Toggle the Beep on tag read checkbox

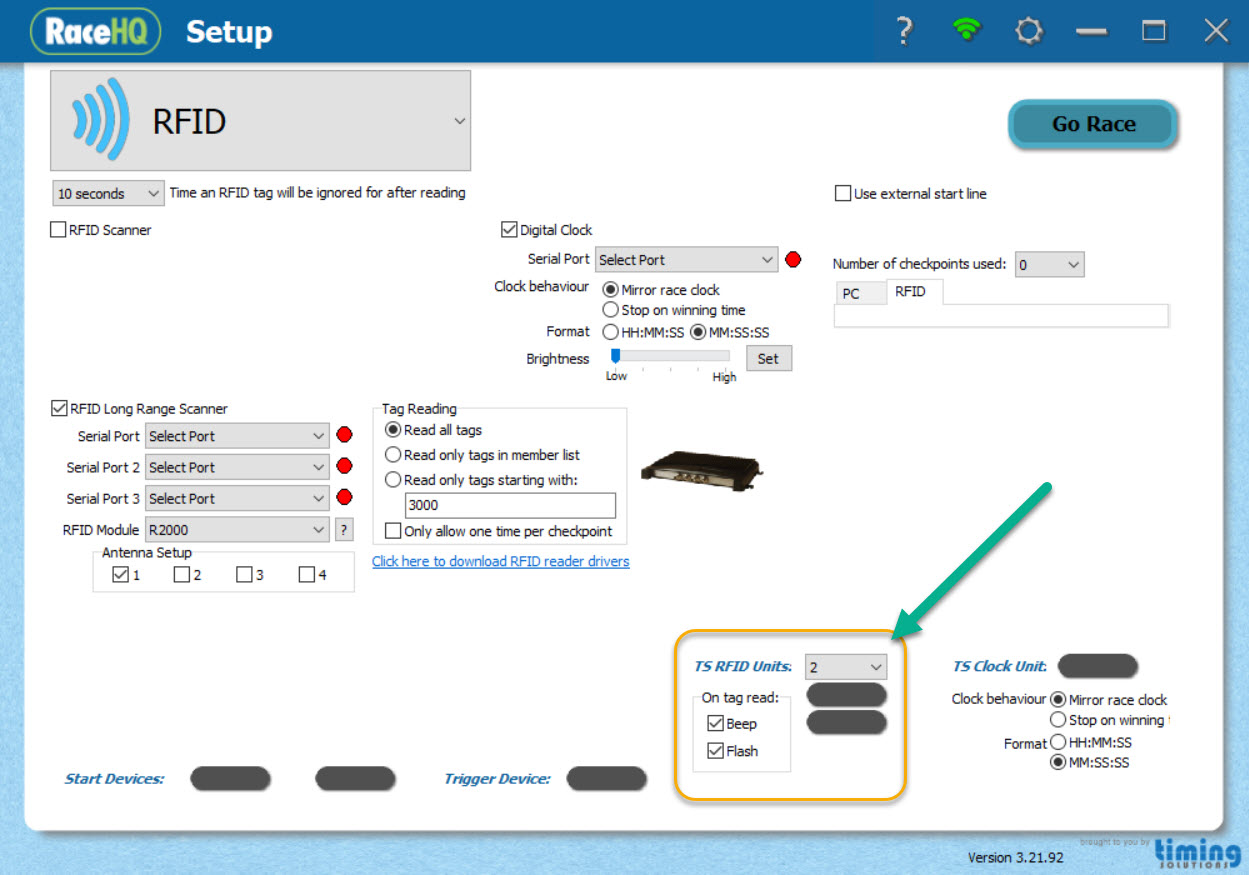click(x=715, y=724)
